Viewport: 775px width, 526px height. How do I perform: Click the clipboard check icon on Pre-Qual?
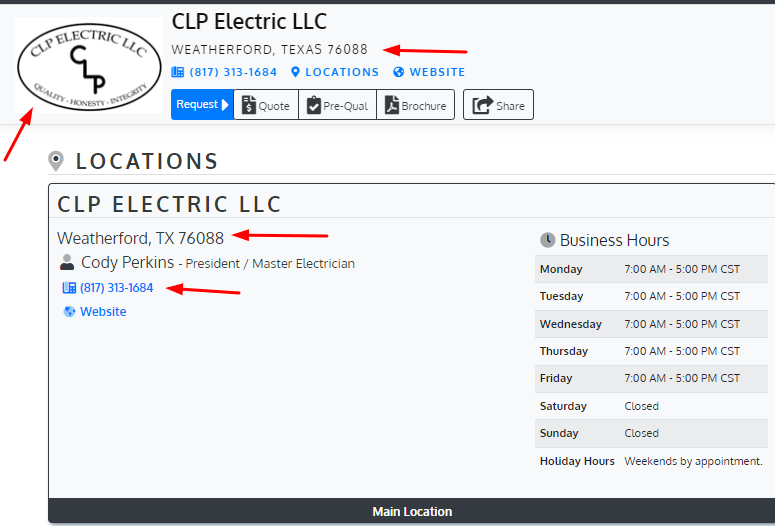(313, 105)
